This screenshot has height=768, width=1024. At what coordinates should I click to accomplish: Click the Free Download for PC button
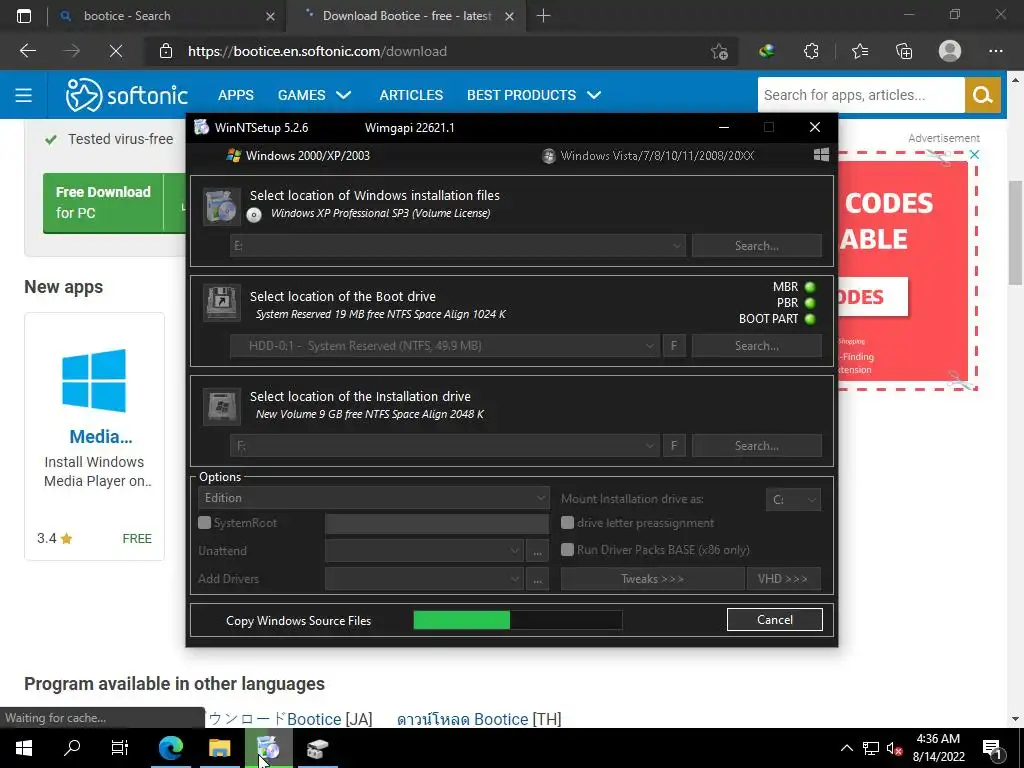point(103,202)
